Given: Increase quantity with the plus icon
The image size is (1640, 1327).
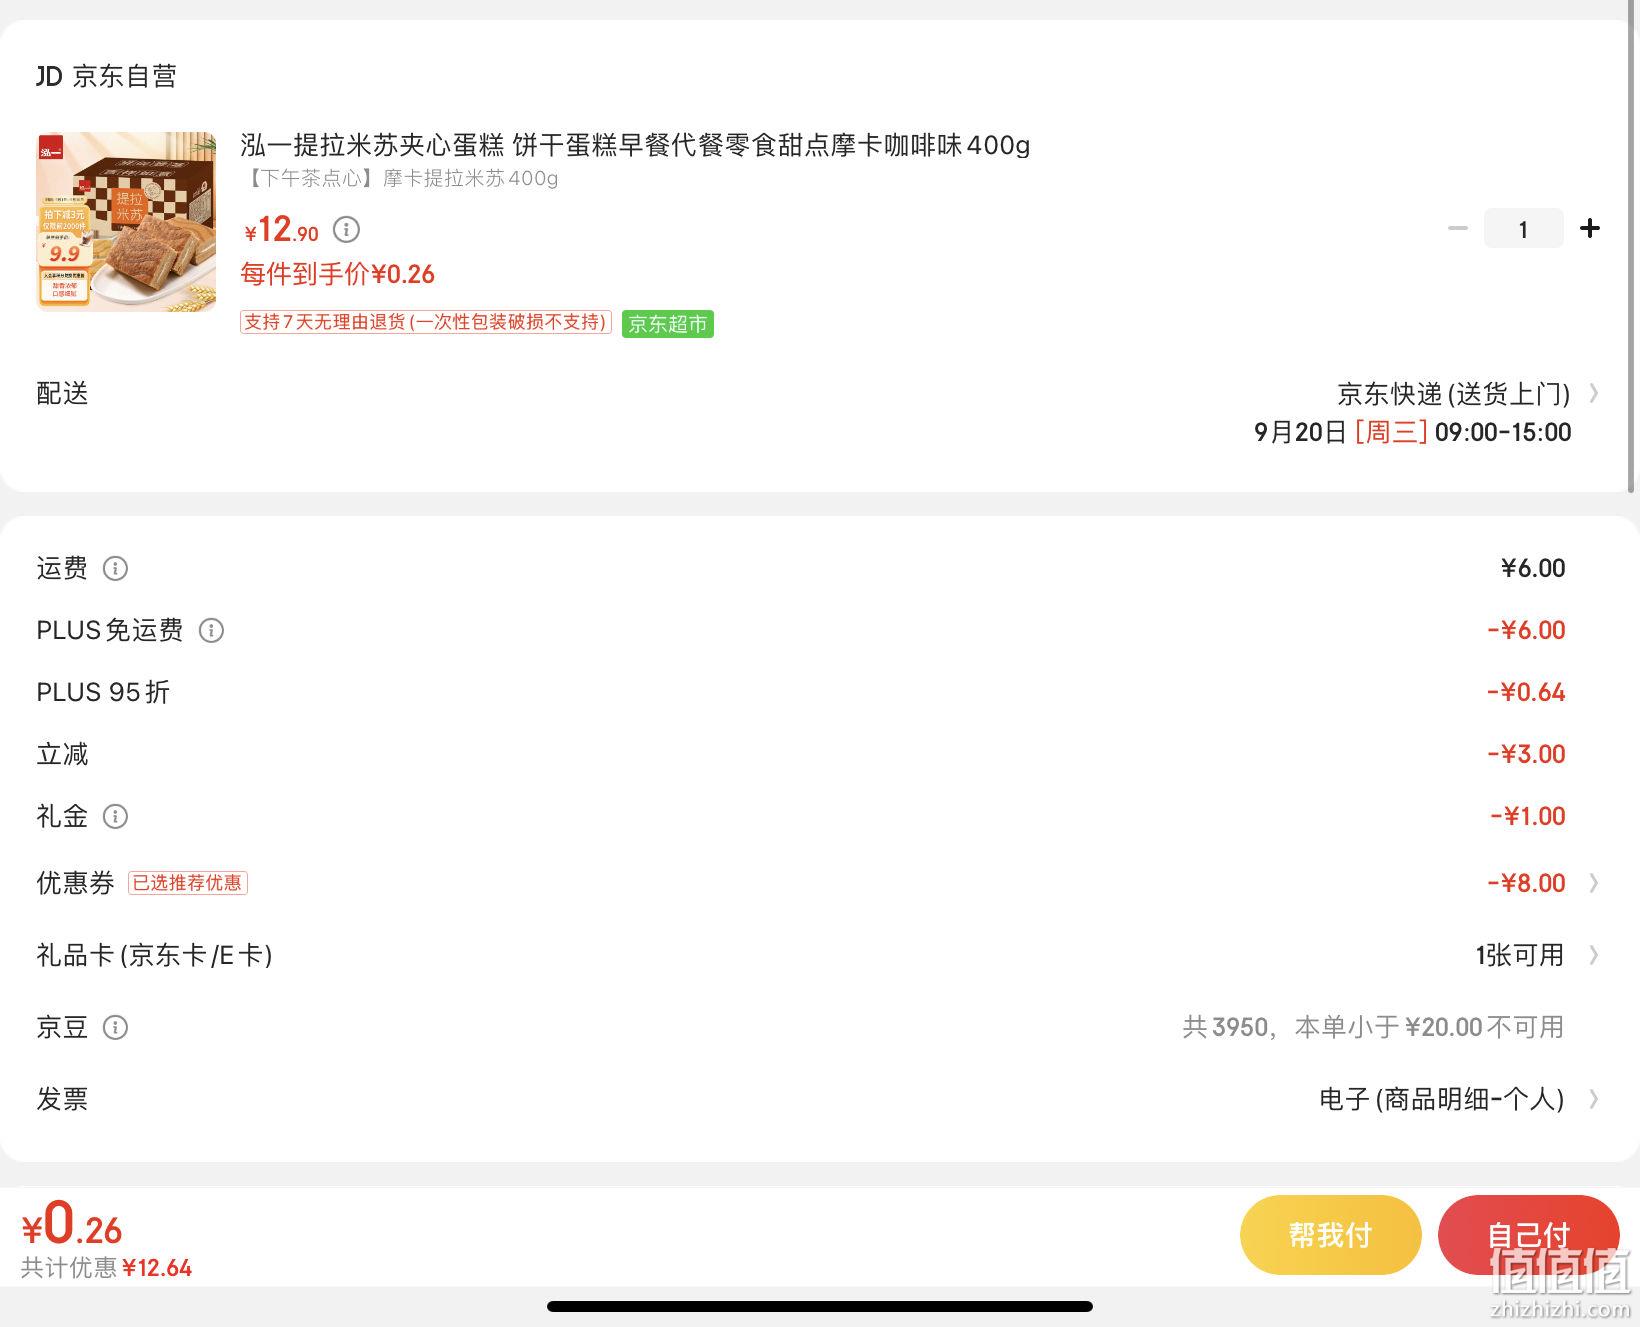Looking at the screenshot, I should tap(1590, 229).
